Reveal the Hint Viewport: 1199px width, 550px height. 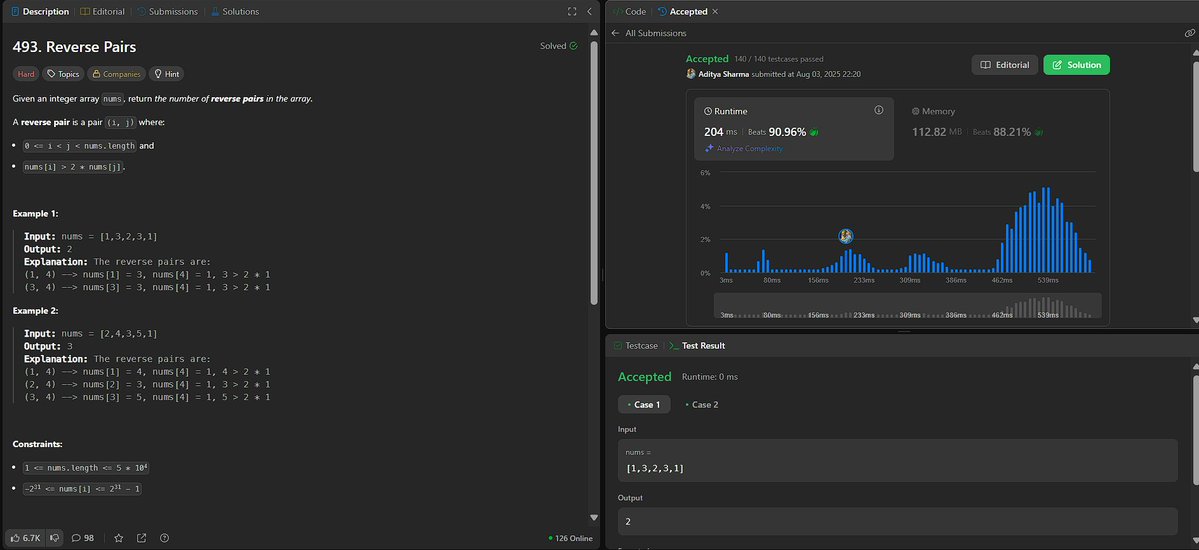[166, 74]
